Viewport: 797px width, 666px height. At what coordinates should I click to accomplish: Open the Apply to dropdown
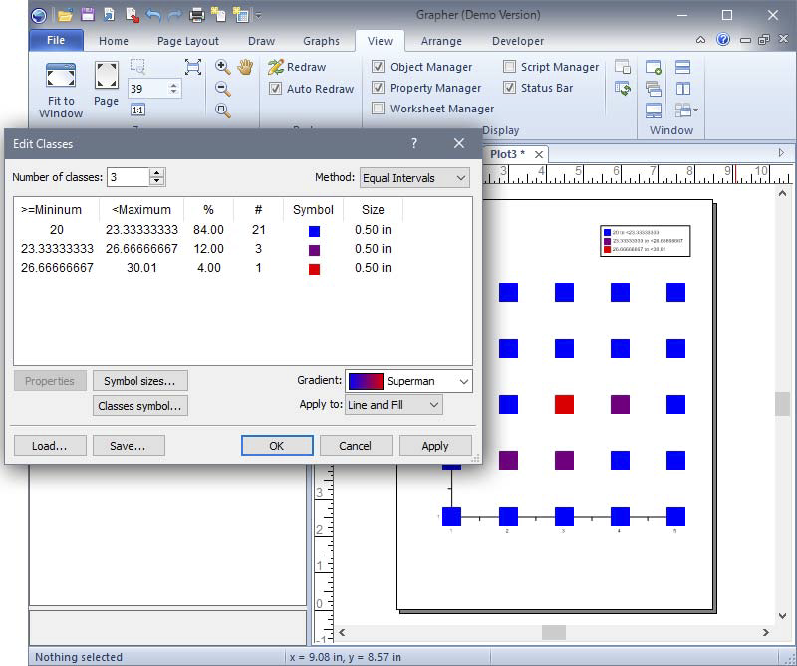[x=393, y=405]
